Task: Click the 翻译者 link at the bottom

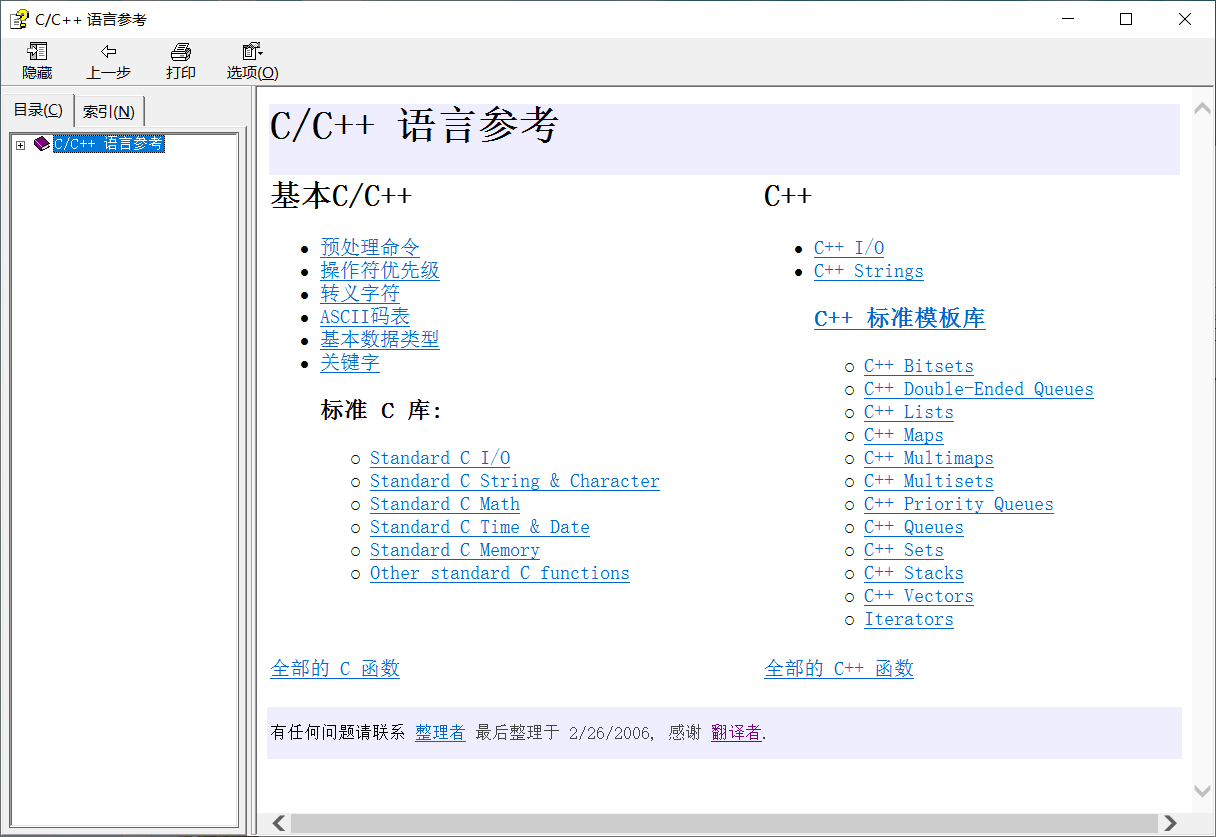Action: [x=735, y=732]
